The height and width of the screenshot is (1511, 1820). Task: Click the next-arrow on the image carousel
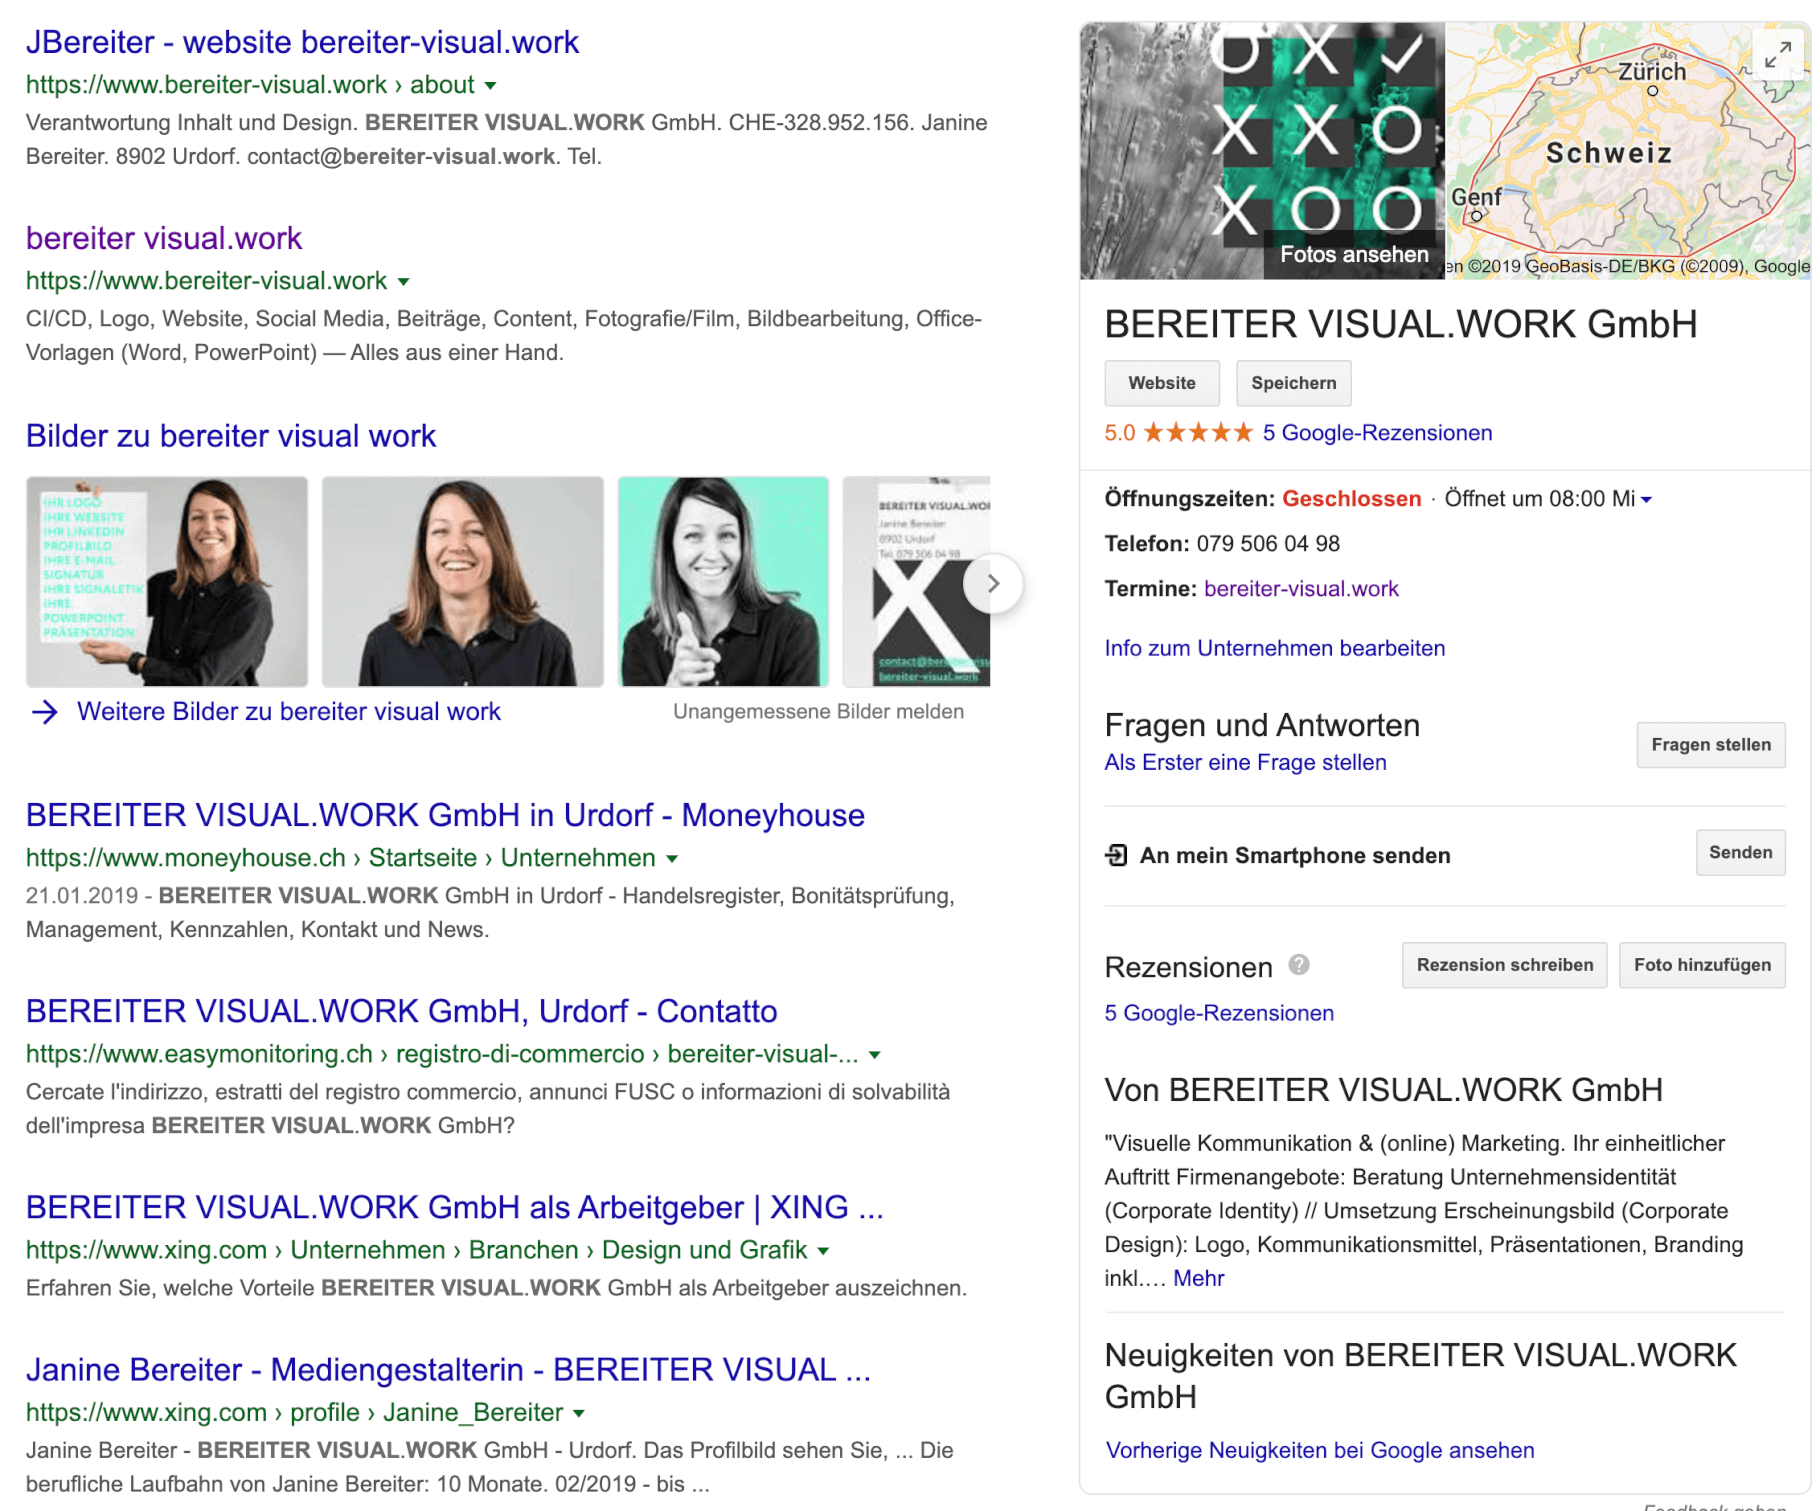(x=992, y=583)
